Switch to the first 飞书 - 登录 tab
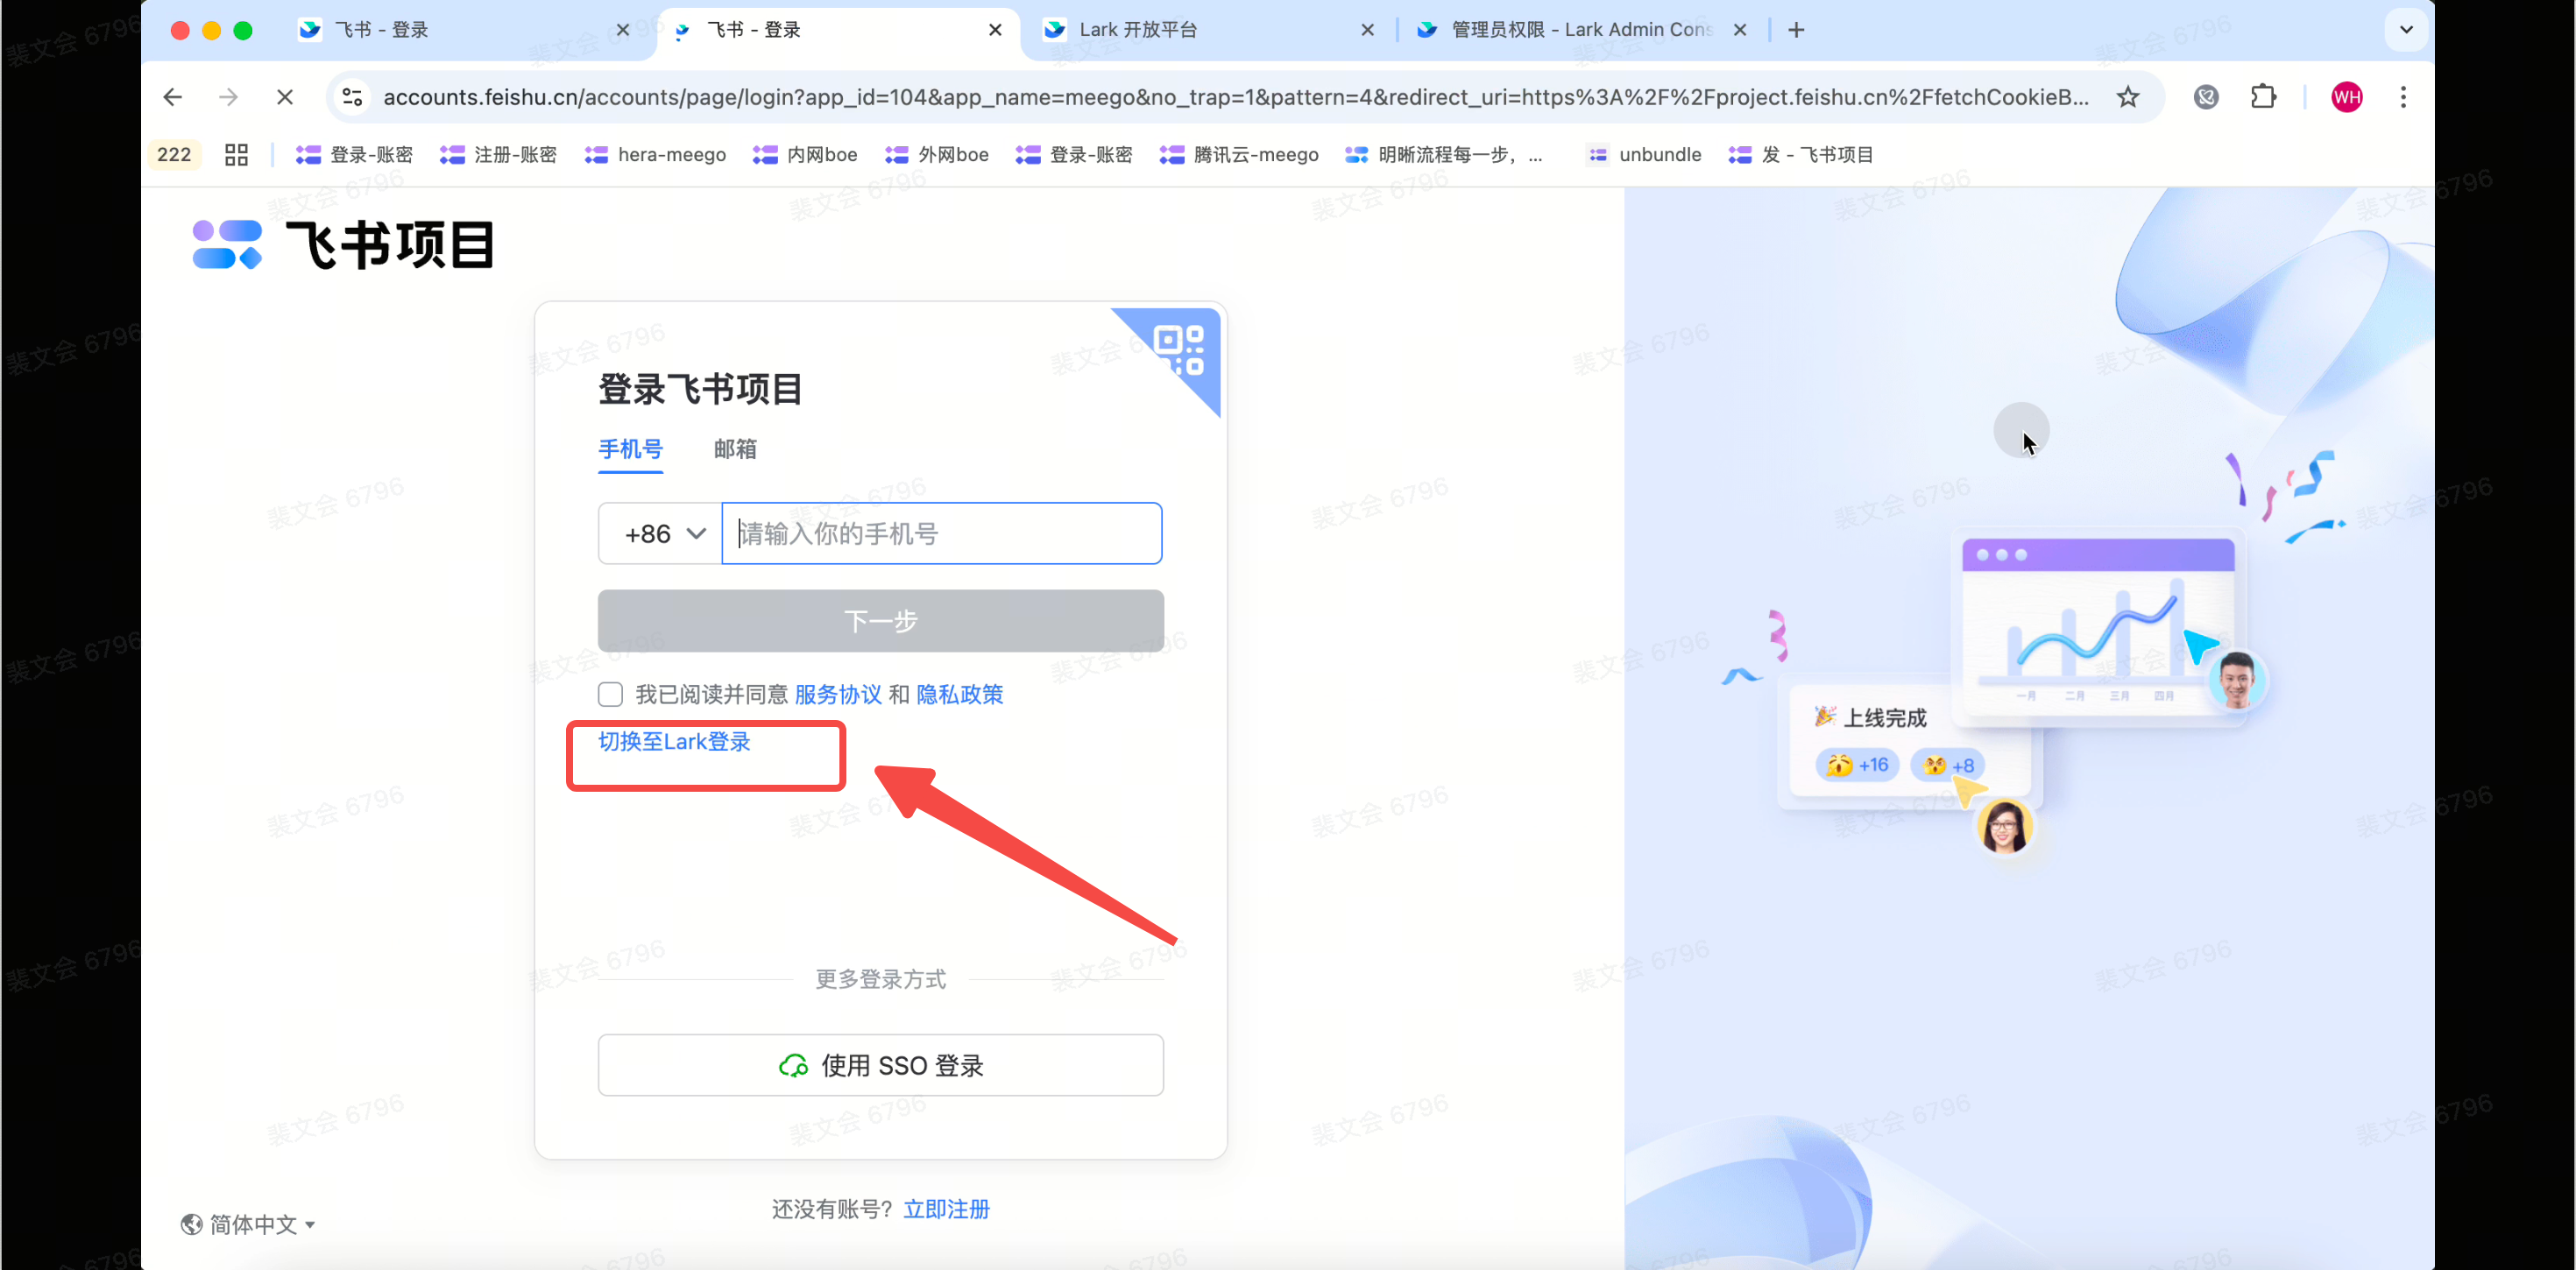 click(x=464, y=30)
